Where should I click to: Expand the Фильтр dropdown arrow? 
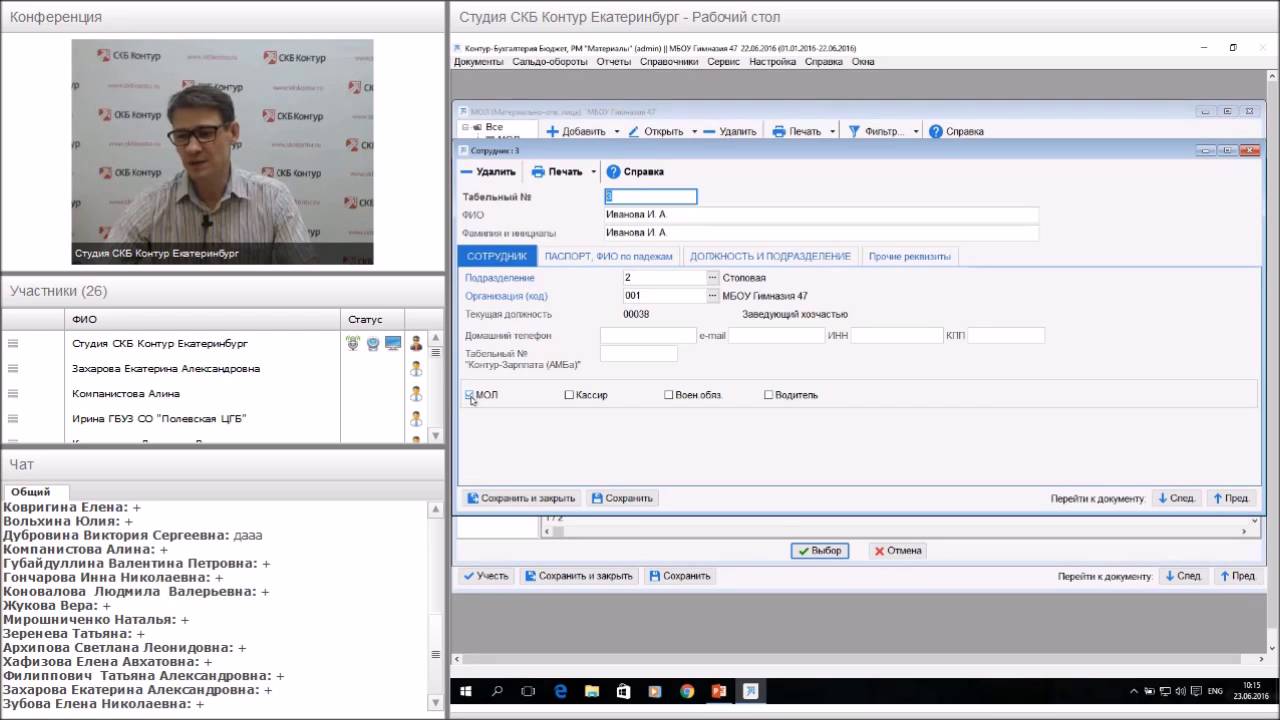click(916, 131)
